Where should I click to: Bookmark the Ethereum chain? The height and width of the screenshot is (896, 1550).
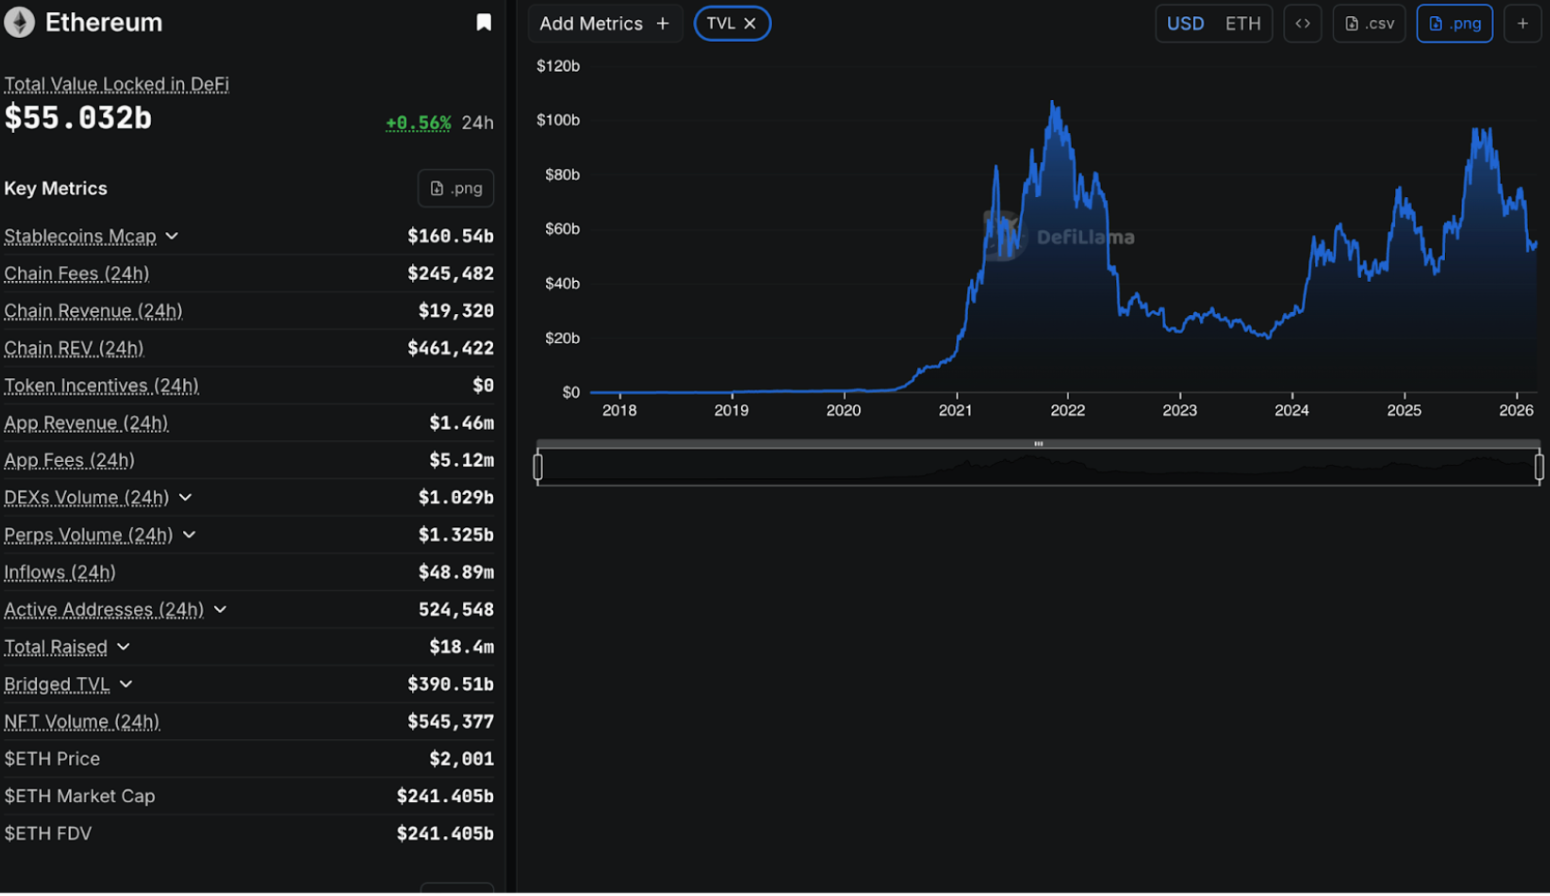pyautogui.click(x=484, y=22)
